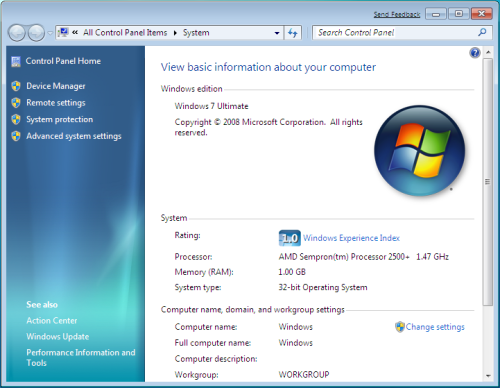The width and height of the screenshot is (500, 388).
Task: Click the copyright 2008 Microsoft text
Action: pos(268,127)
